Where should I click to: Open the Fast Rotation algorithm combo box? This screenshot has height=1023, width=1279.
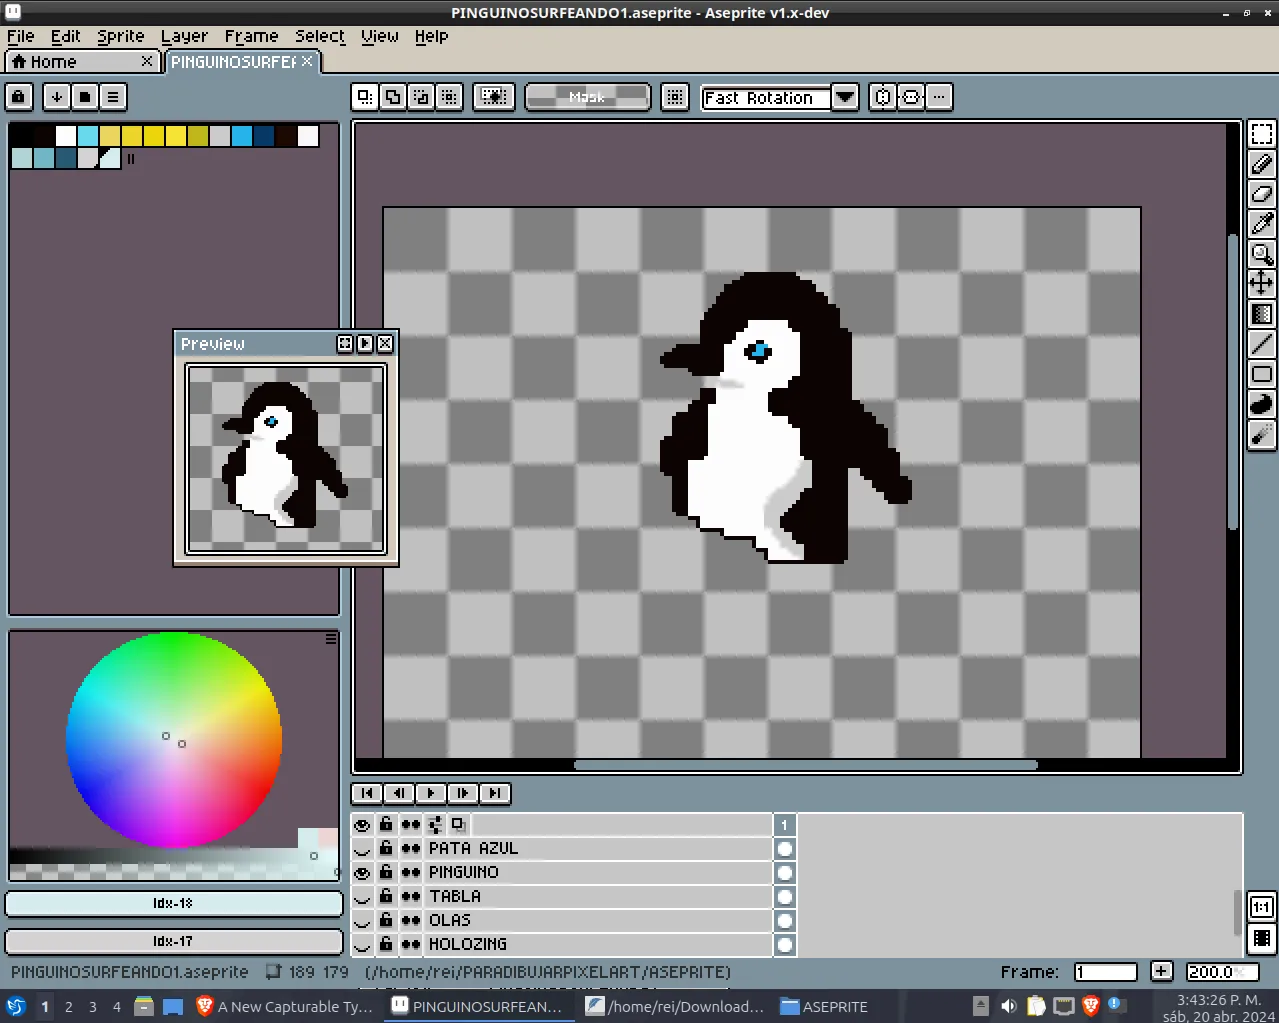point(766,97)
